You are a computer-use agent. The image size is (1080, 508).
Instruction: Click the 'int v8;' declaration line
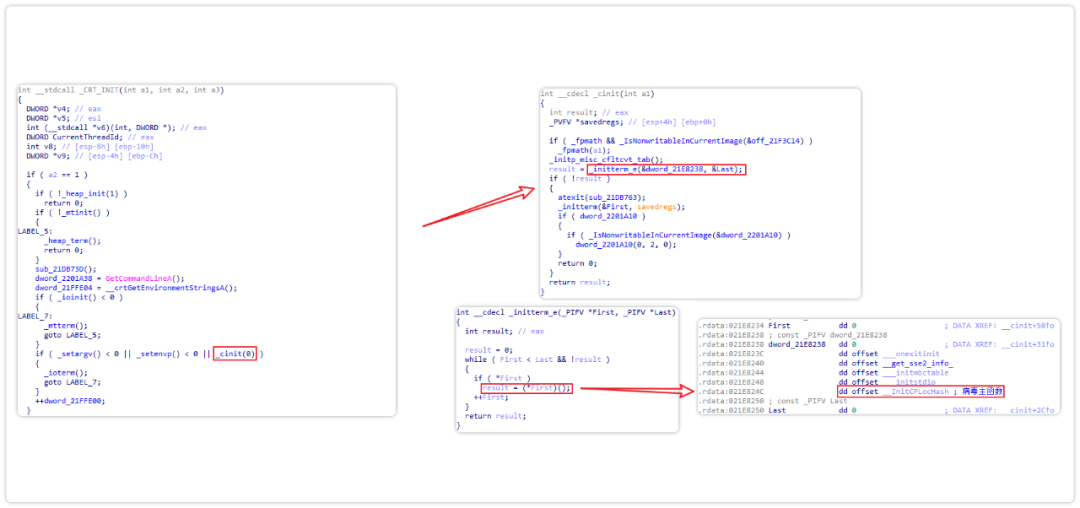click(90, 147)
